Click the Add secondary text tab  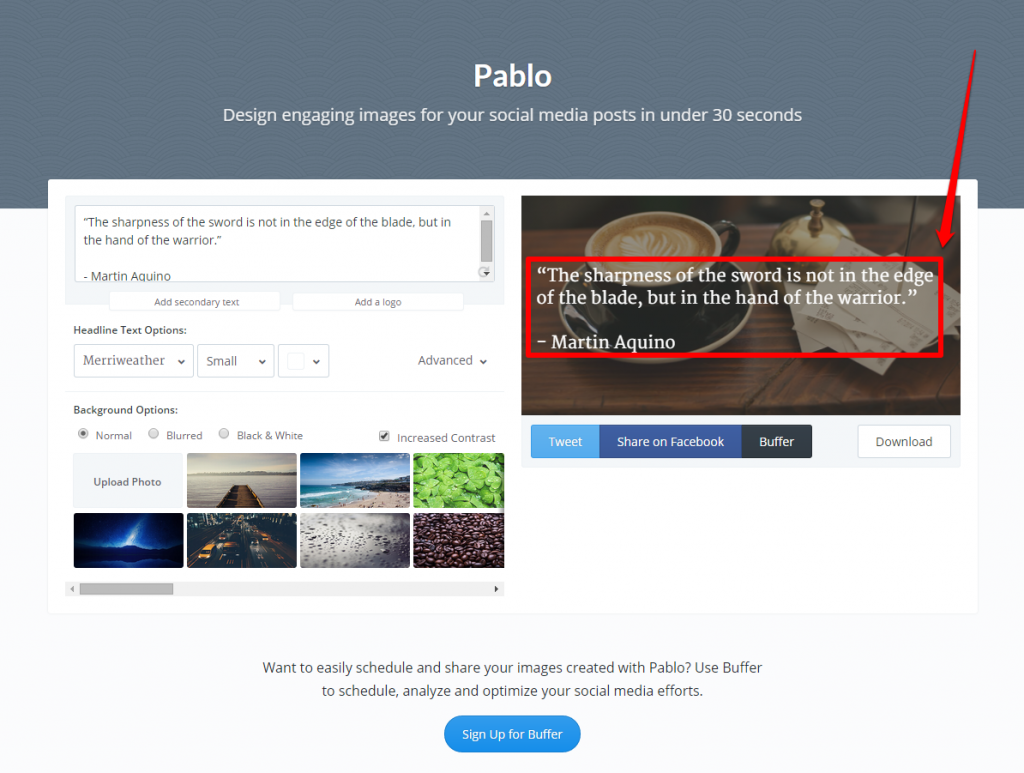click(195, 302)
